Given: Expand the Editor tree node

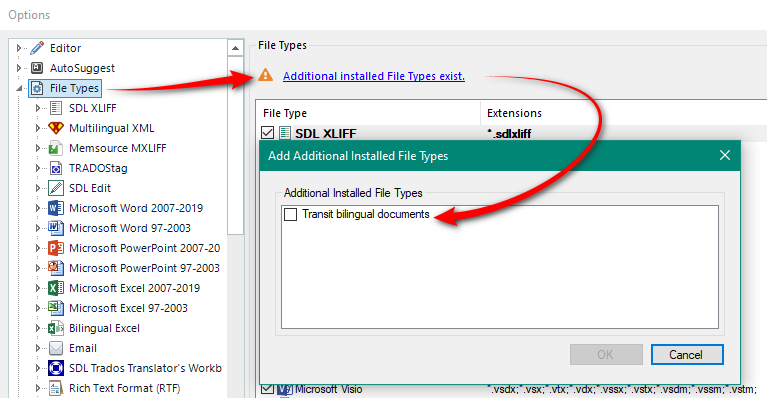Looking at the screenshot, I should (19, 48).
